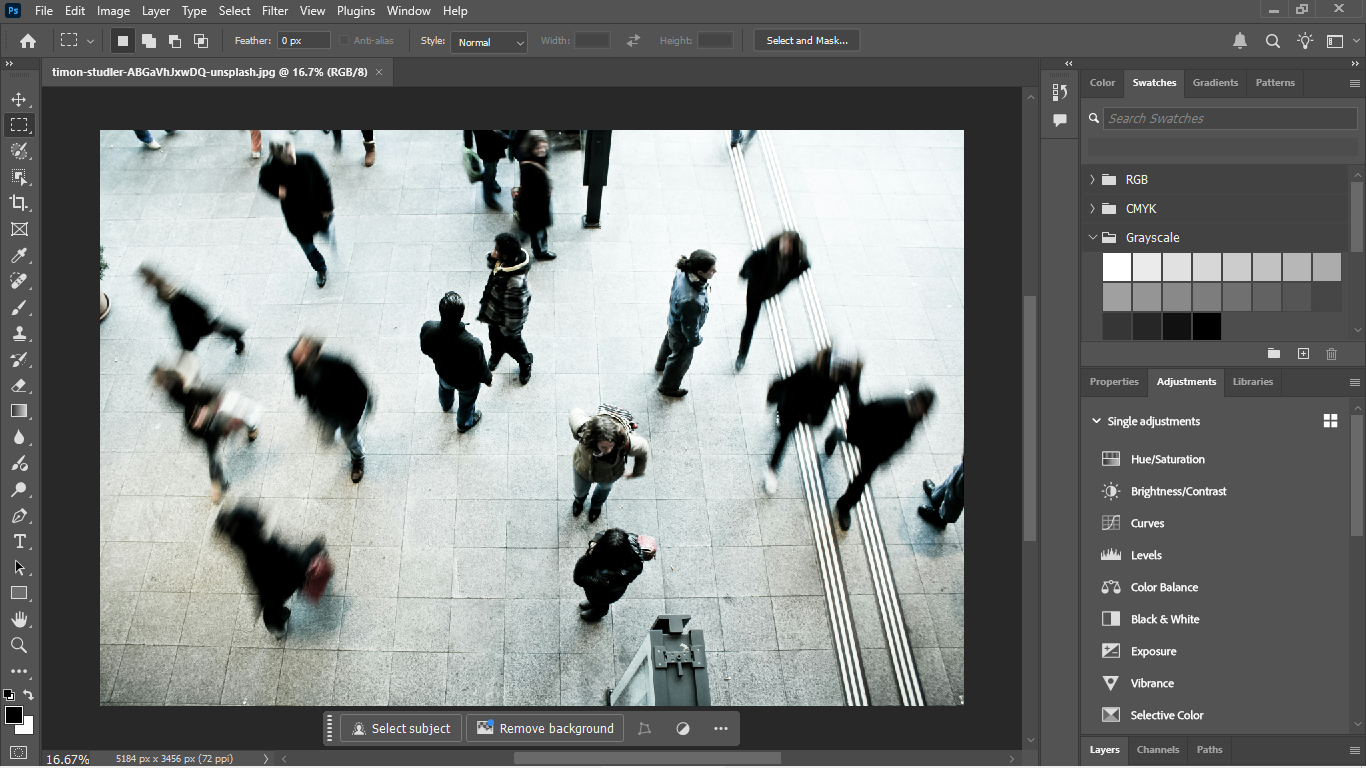The width and height of the screenshot is (1366, 768).
Task: Collapse the Grayscale swatch group
Action: coord(1092,238)
